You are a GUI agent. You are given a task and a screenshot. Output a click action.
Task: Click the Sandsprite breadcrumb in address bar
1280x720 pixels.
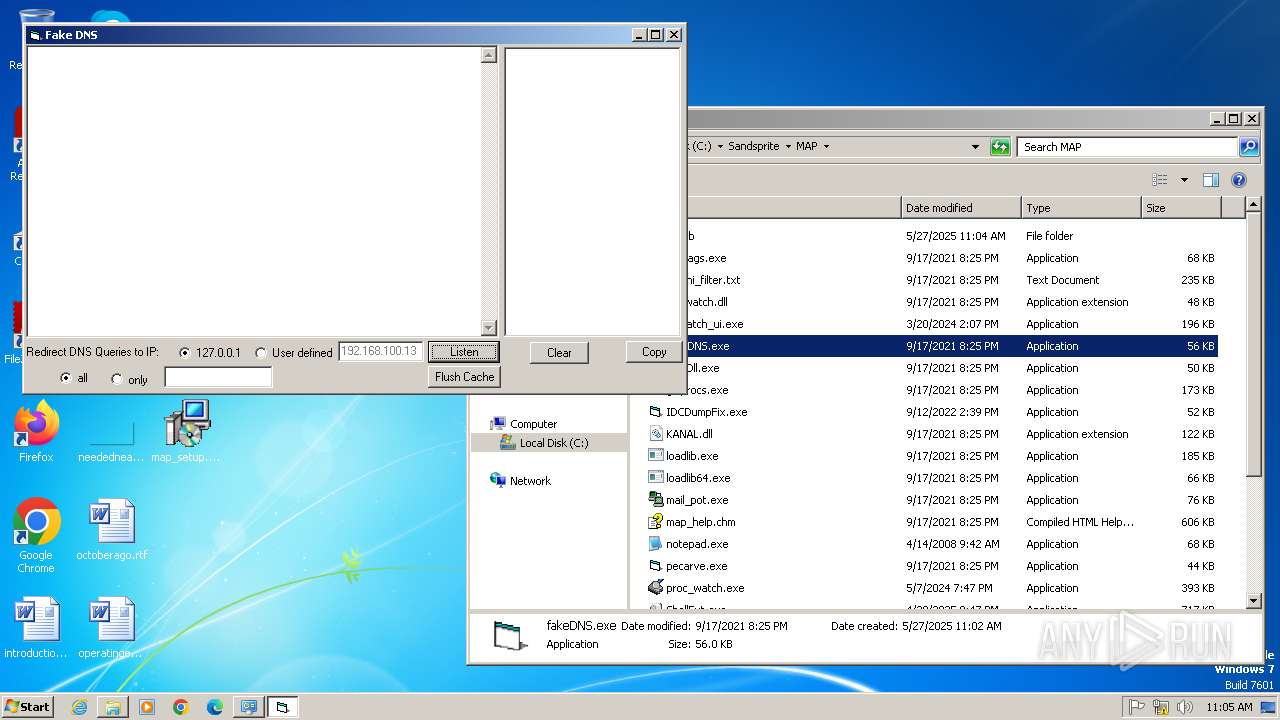click(x=754, y=146)
